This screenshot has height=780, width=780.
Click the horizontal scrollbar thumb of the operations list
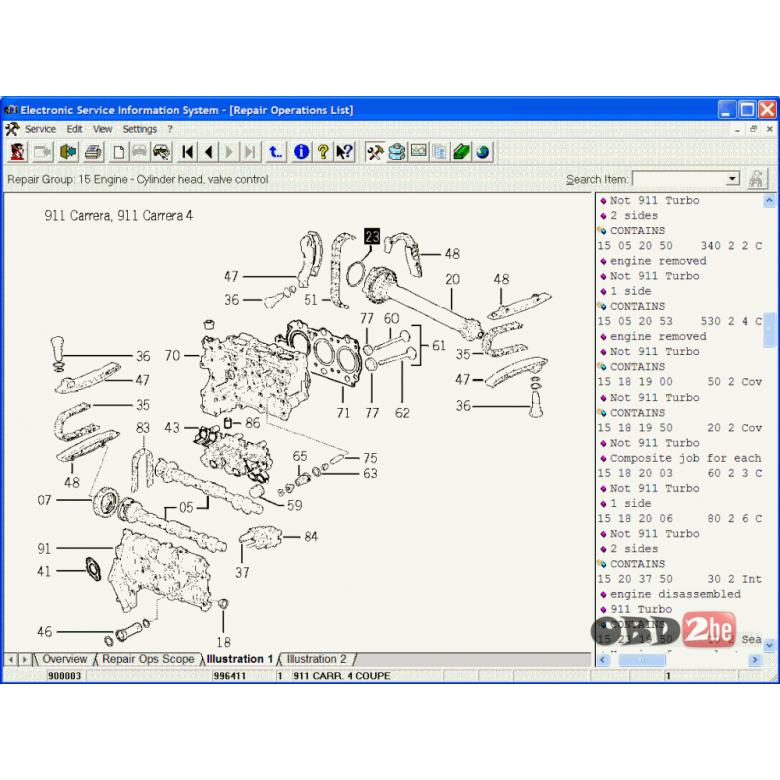click(x=641, y=660)
